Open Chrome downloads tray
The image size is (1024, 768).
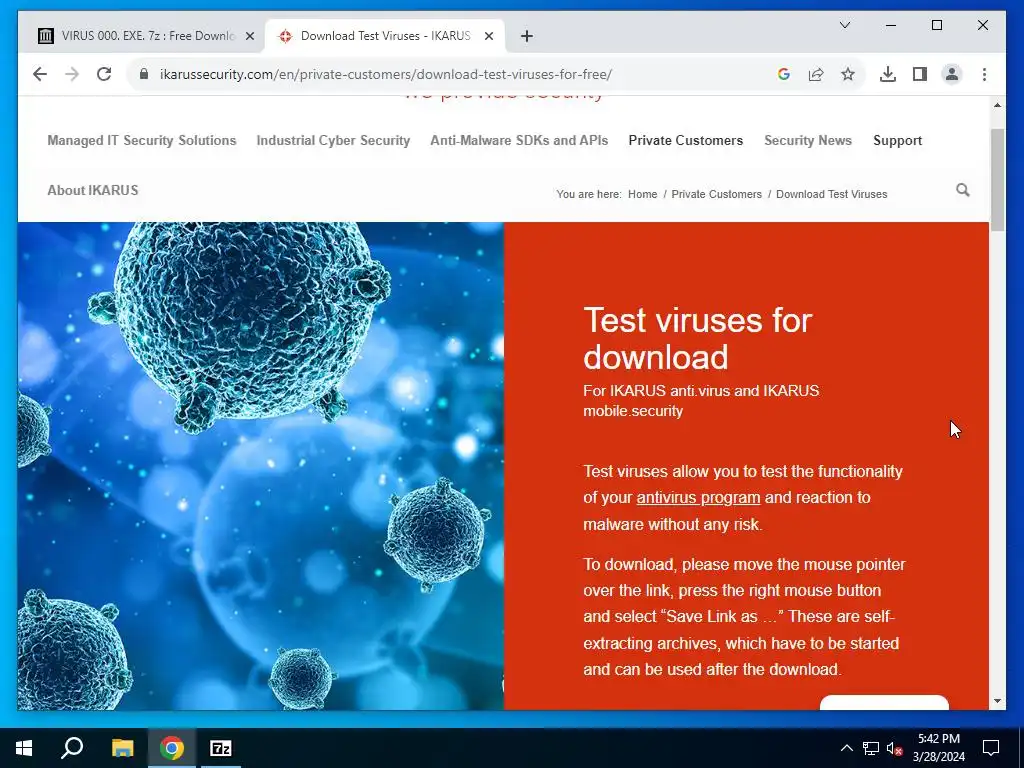click(x=888, y=74)
